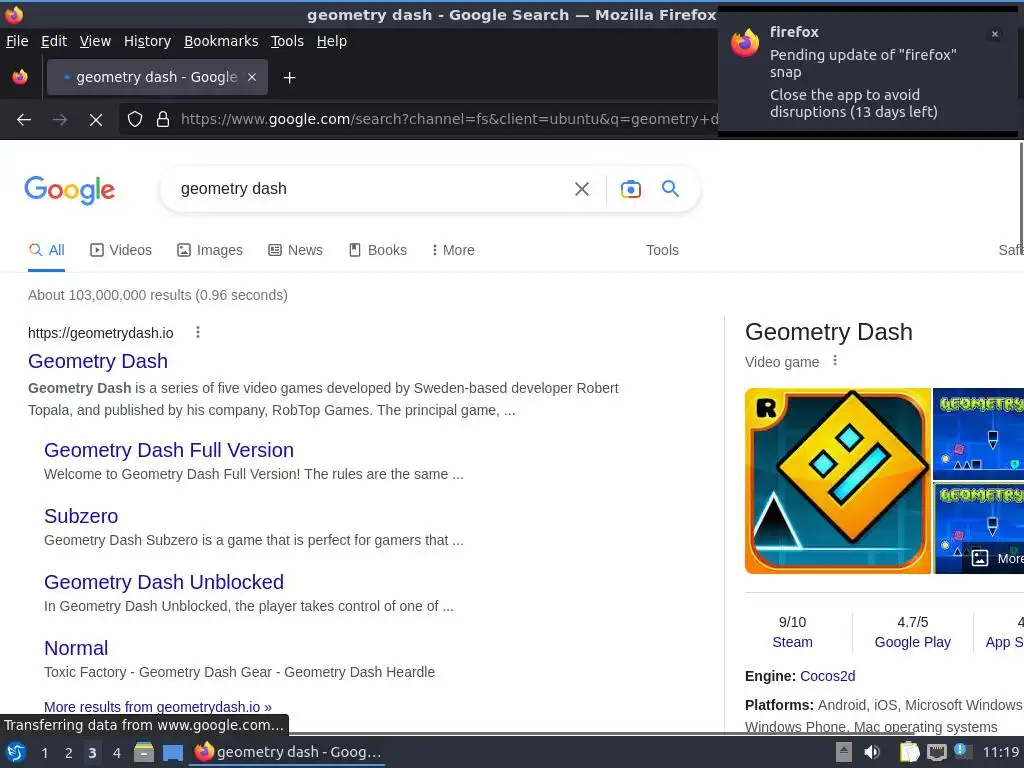Click the padlock site security icon

coord(163,119)
